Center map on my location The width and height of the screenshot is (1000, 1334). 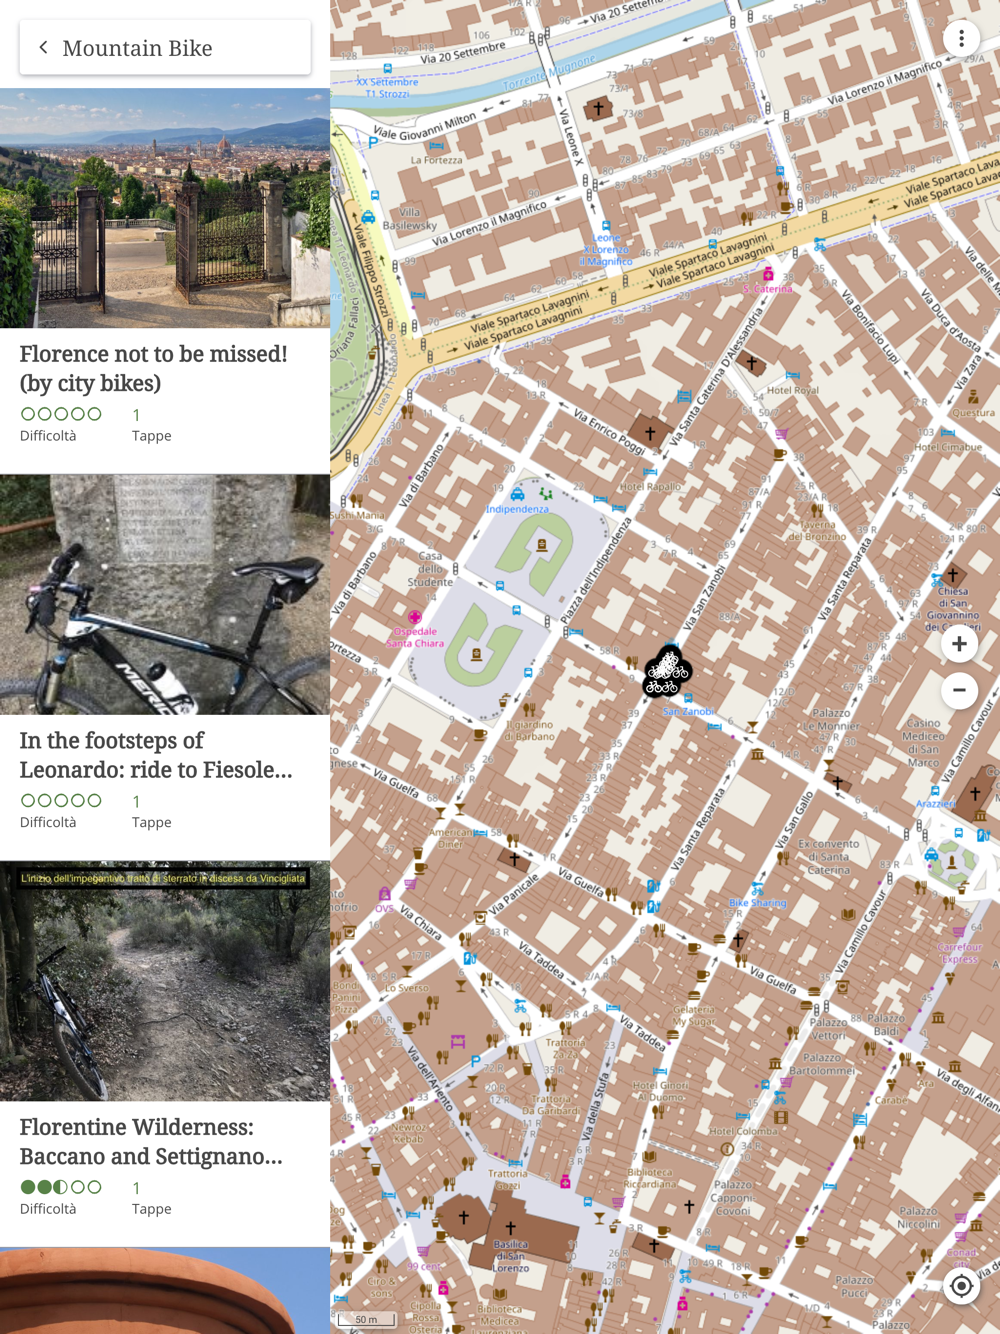point(961,1286)
